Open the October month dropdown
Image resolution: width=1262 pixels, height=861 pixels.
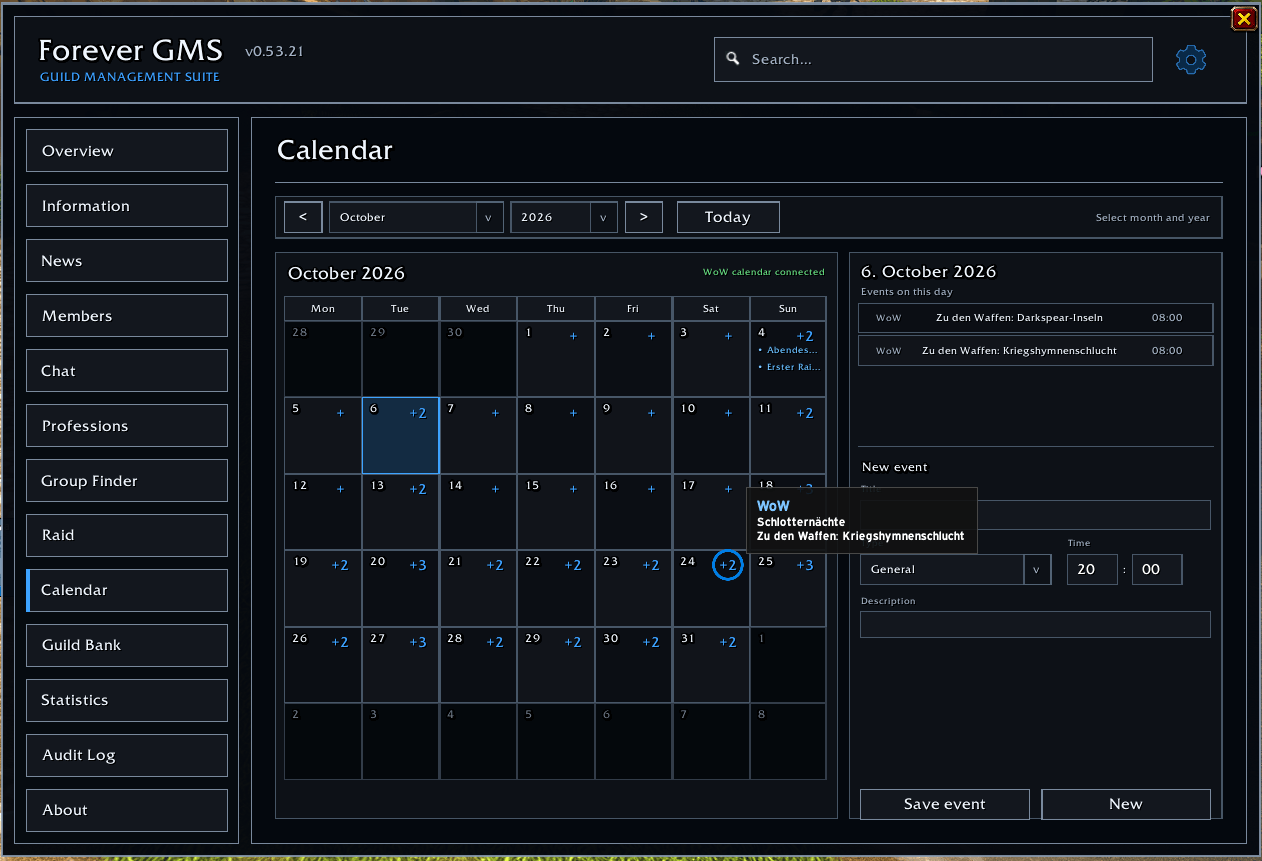pos(416,217)
